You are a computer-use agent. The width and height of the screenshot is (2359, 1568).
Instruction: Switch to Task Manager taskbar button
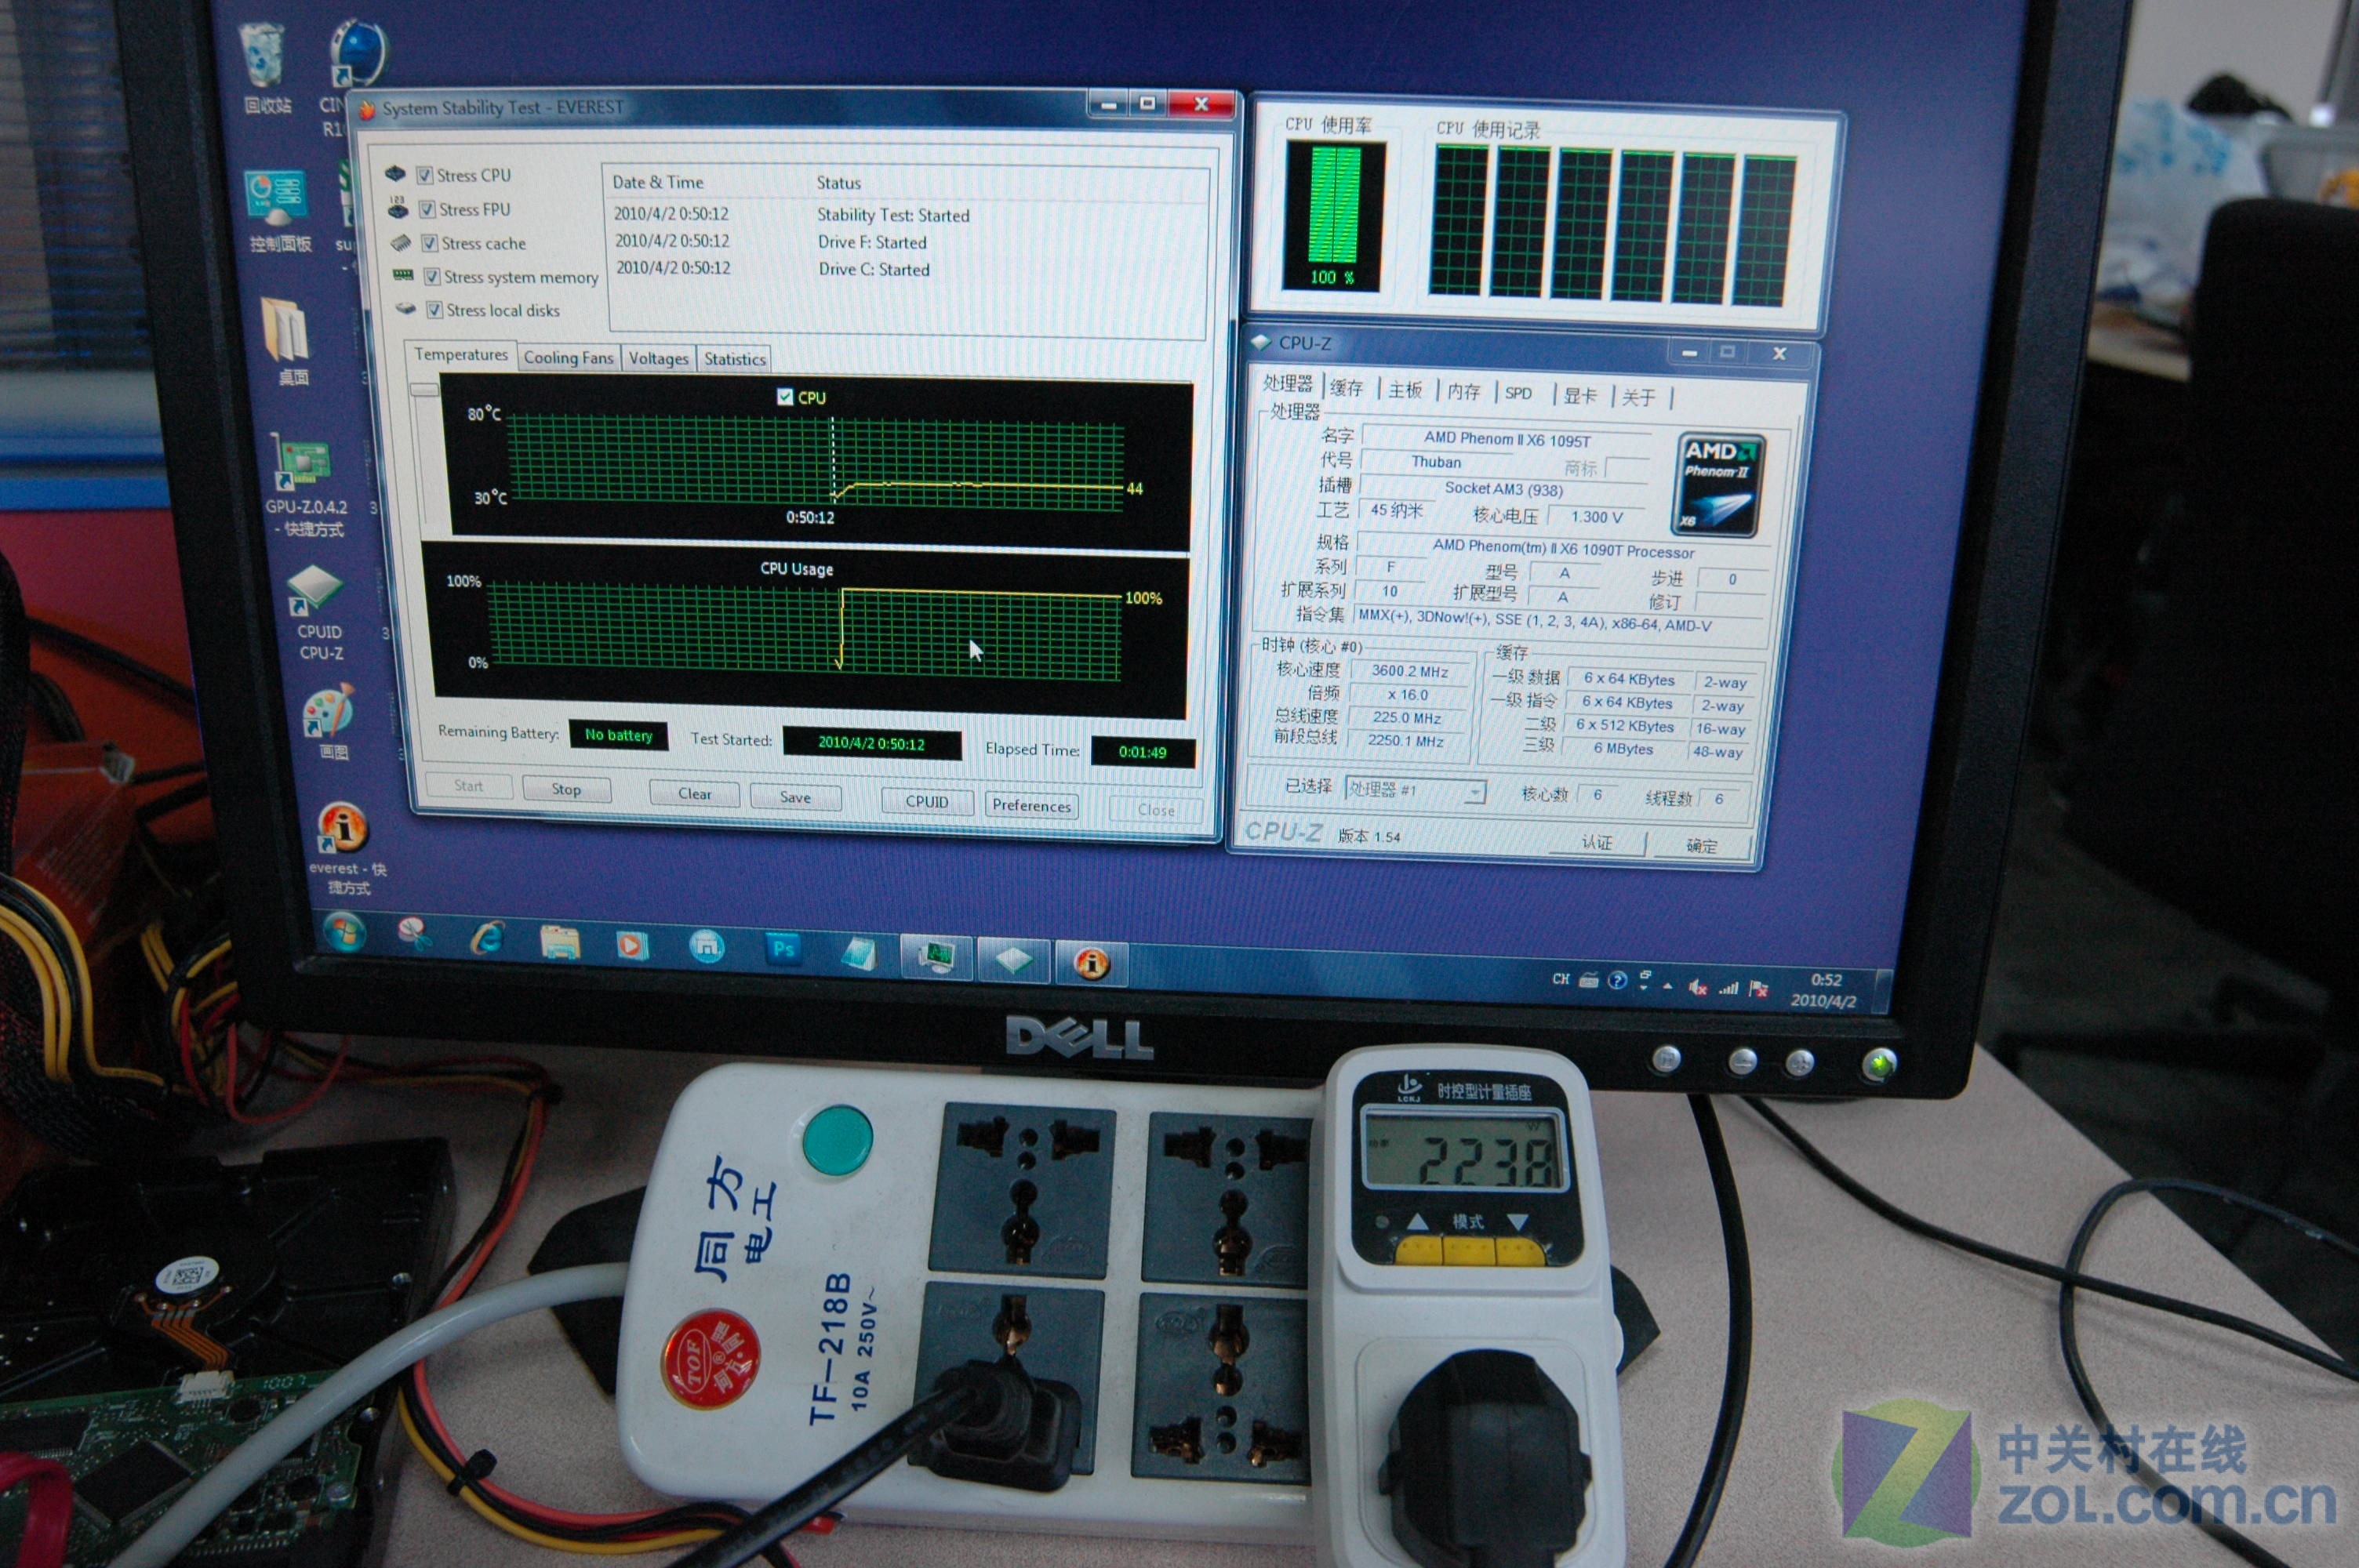(937, 957)
